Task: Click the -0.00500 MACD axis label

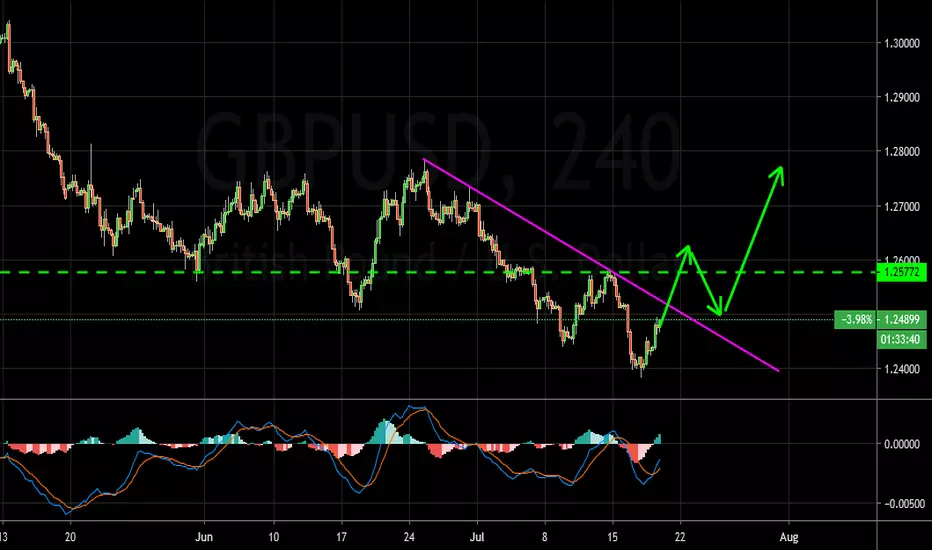Action: pyautogui.click(x=904, y=504)
